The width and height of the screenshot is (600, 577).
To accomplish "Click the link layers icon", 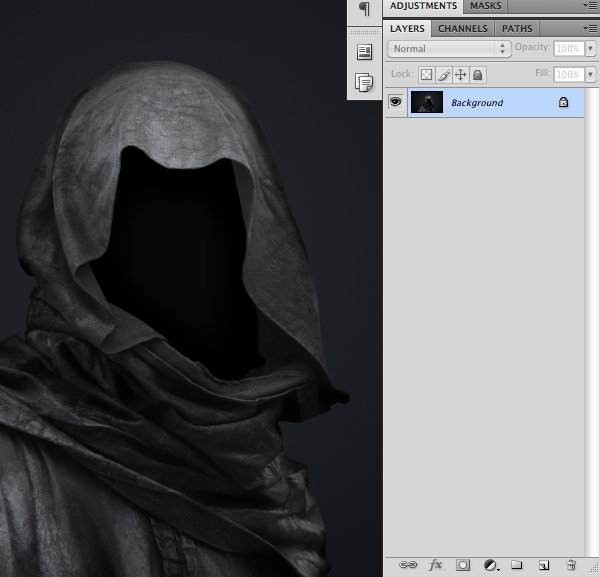I will (408, 565).
